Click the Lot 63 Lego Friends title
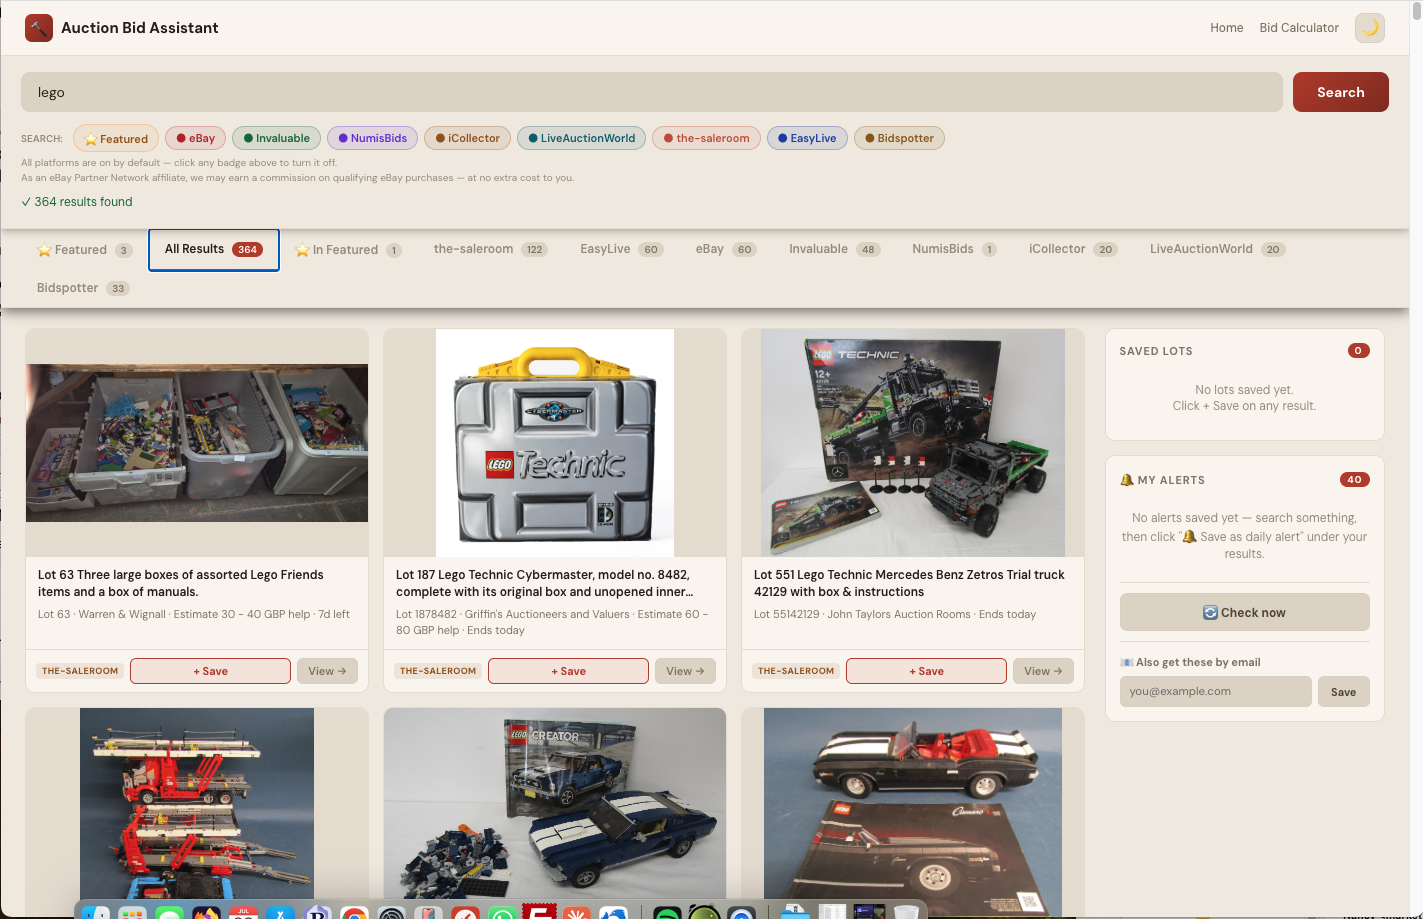1423x919 pixels. tap(181, 583)
